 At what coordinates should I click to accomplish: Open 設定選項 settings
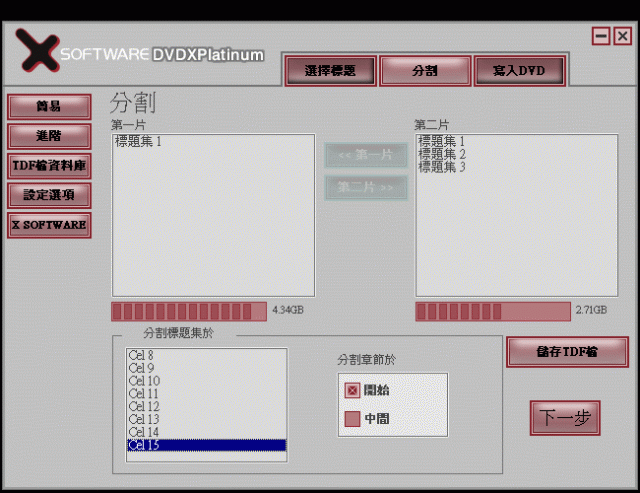pyautogui.click(x=49, y=195)
